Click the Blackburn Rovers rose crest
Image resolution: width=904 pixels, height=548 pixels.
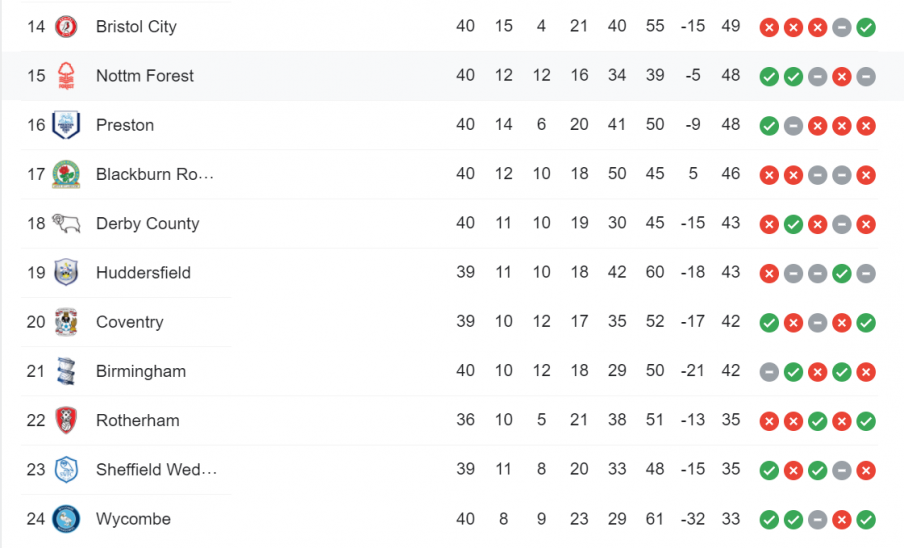66,174
